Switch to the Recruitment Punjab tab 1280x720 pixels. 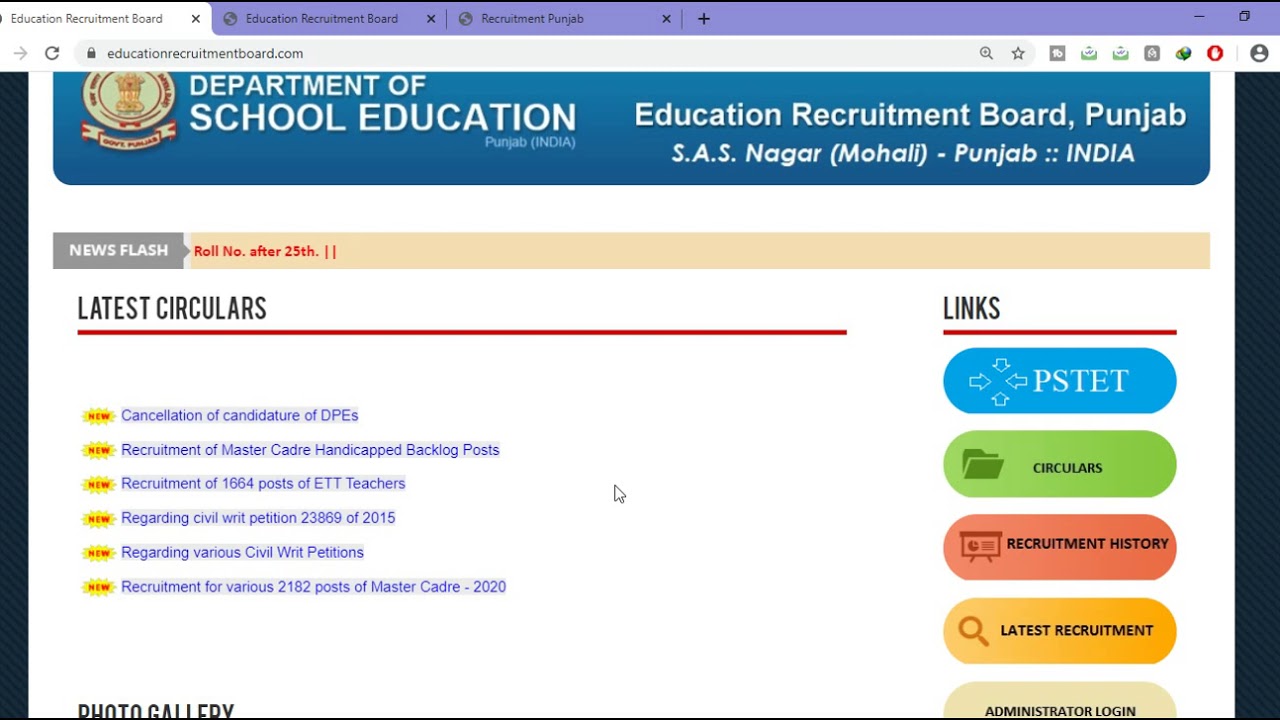564,18
